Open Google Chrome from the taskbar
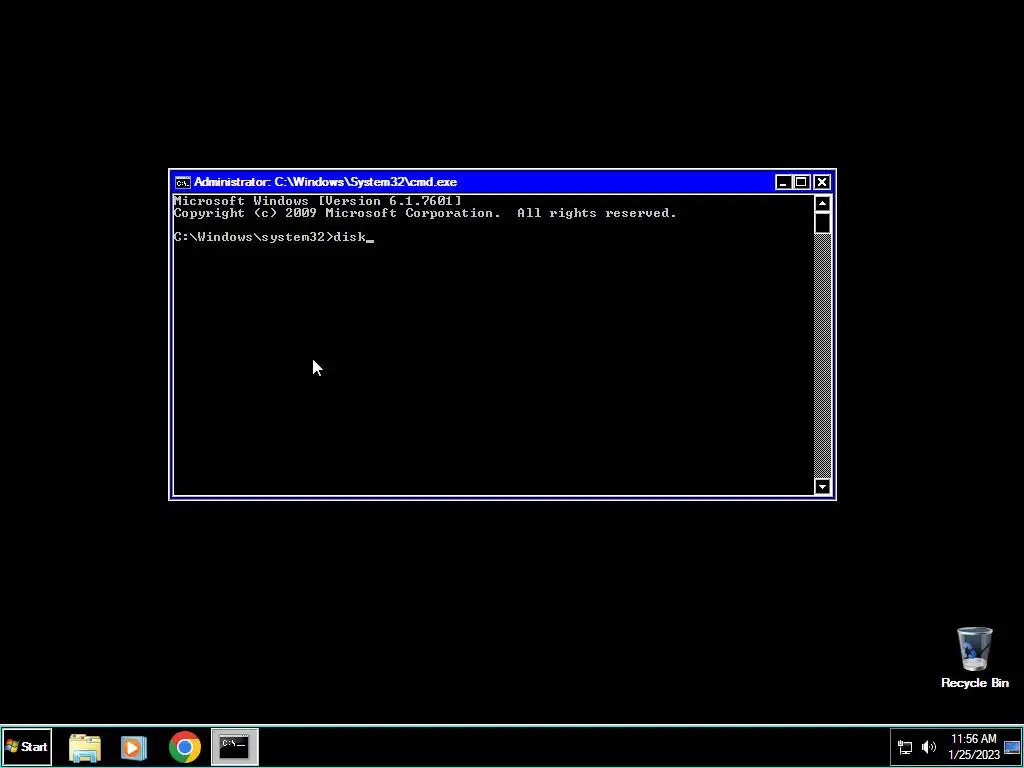The height and width of the screenshot is (768, 1024). coord(185,747)
